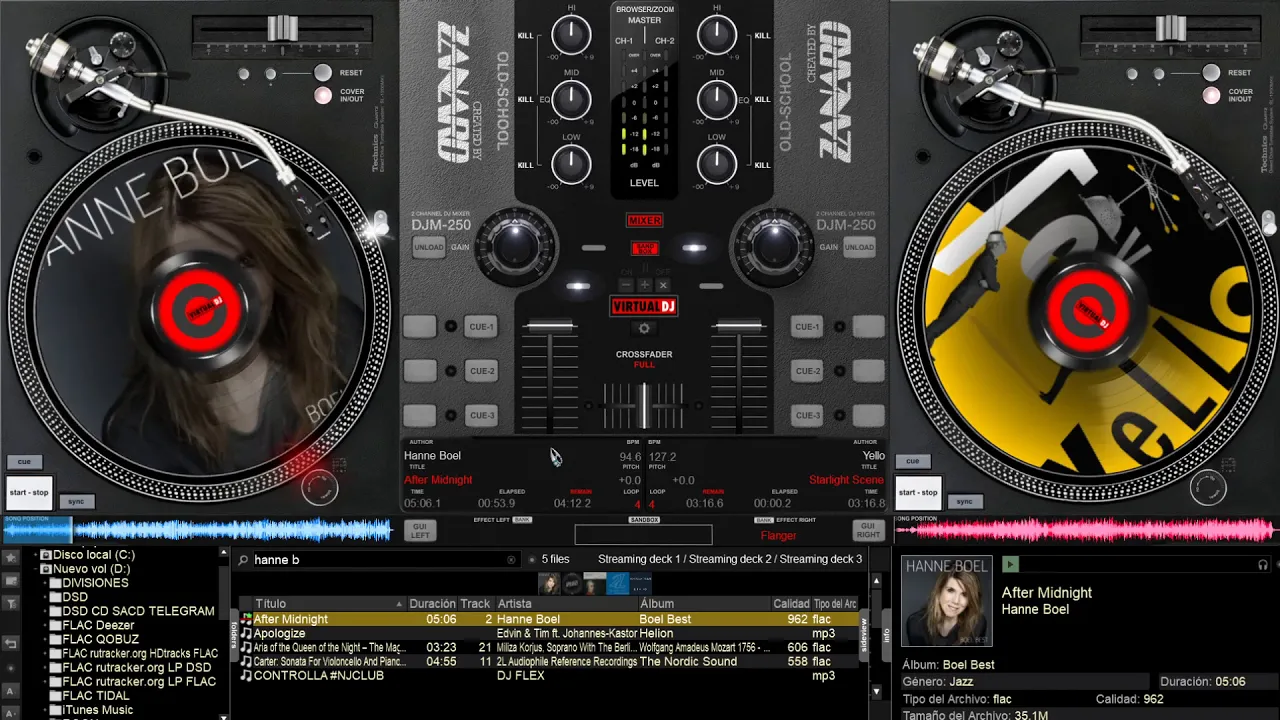Click the search magnifier icon

[243, 560]
